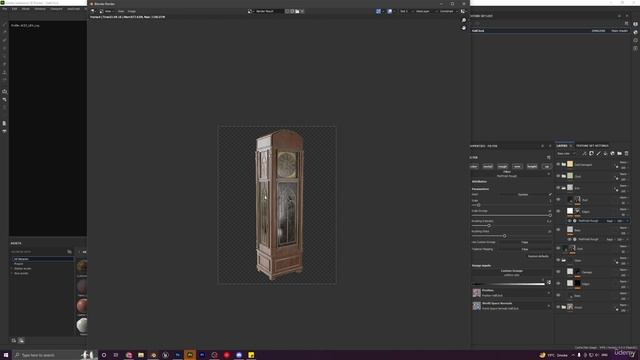This screenshot has width=640, height=360.
Task: Open the File menu in Substance Painter
Action: pyautogui.click(x=4, y=9)
